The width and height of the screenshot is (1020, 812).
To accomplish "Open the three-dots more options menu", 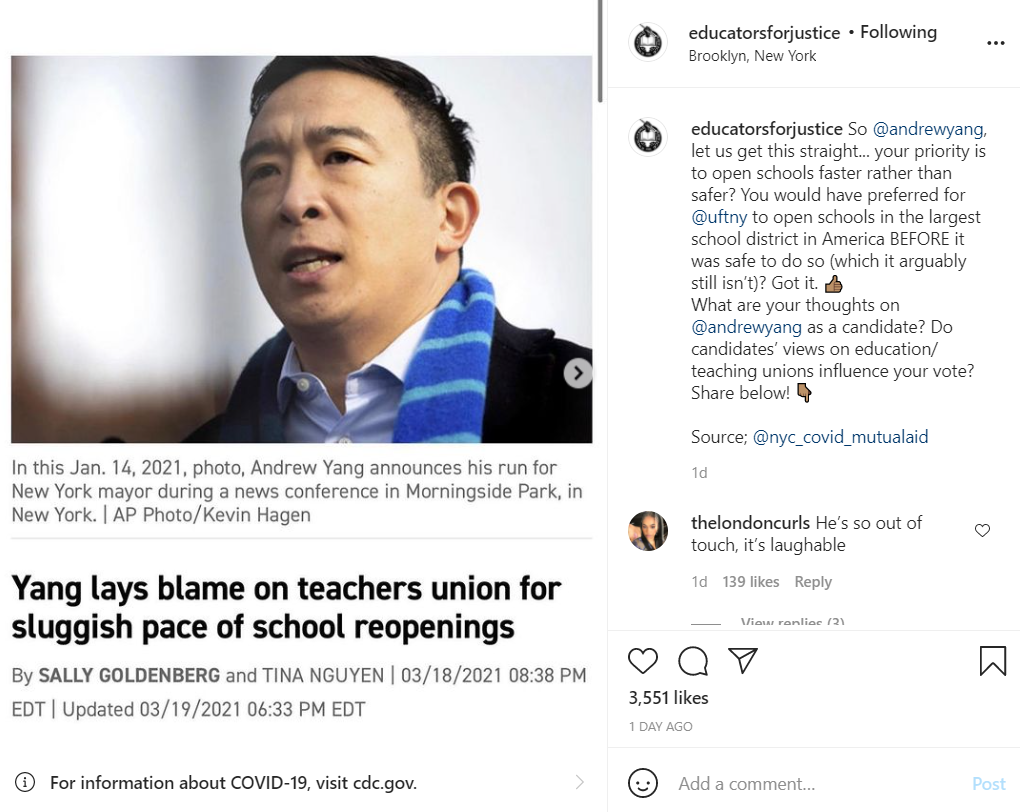I will coord(995,43).
